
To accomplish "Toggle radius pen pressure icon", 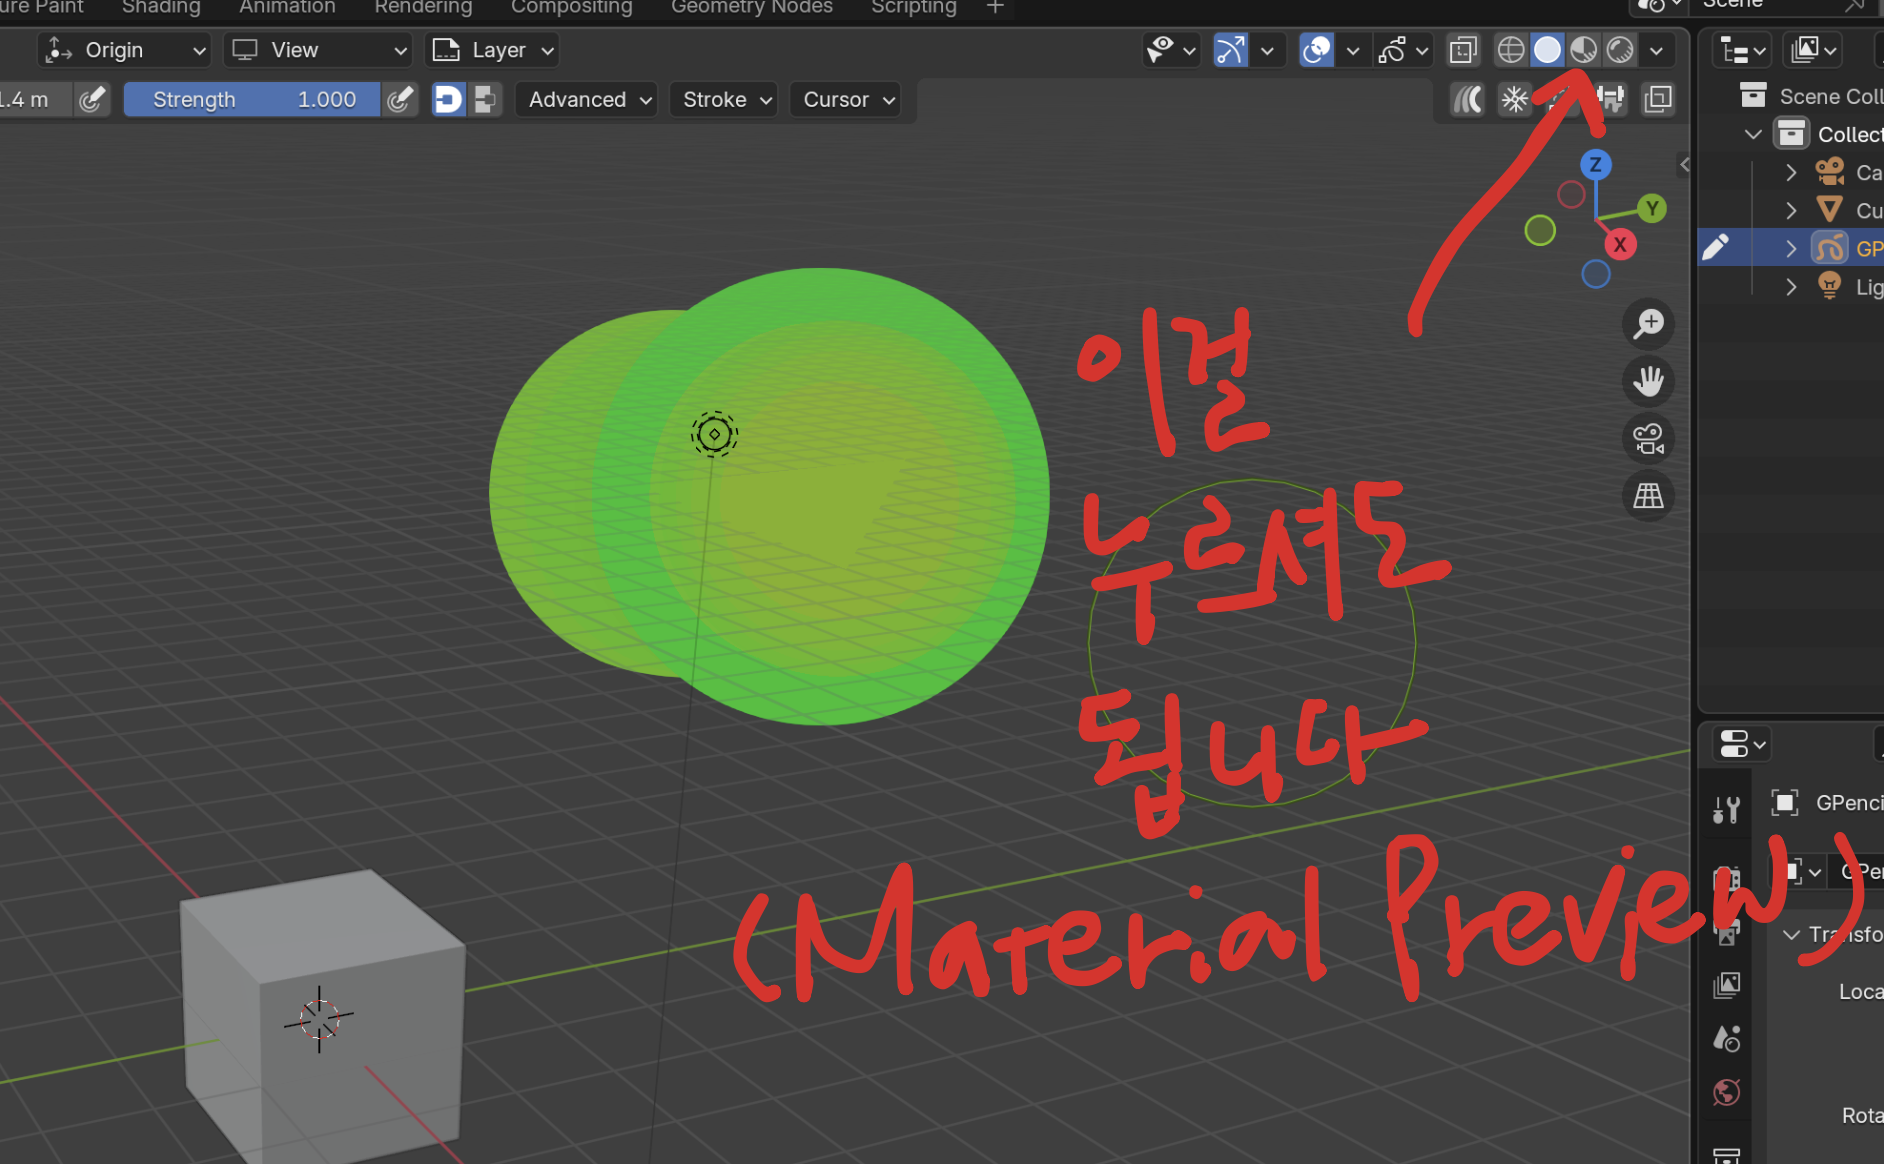I will [x=91, y=99].
